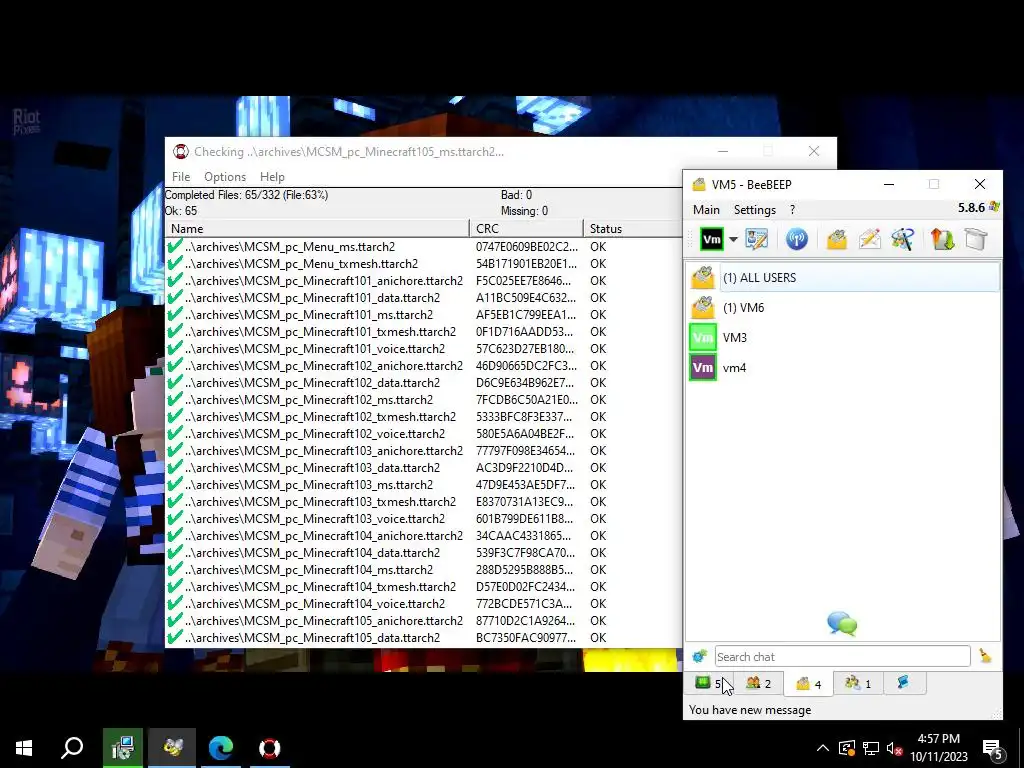Viewport: 1024px width, 768px height.
Task: Switch to the chats tab labeled 4
Action: (x=808, y=683)
